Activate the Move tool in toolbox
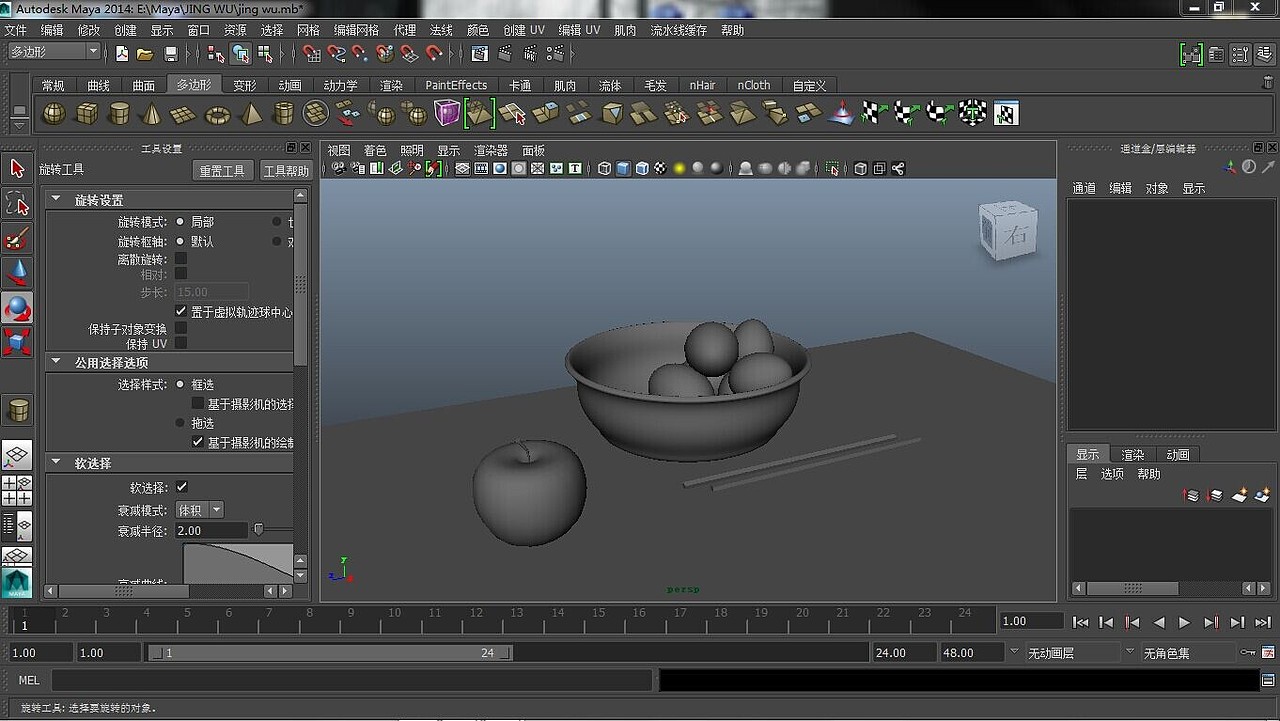The height and width of the screenshot is (721, 1280). pos(17,272)
